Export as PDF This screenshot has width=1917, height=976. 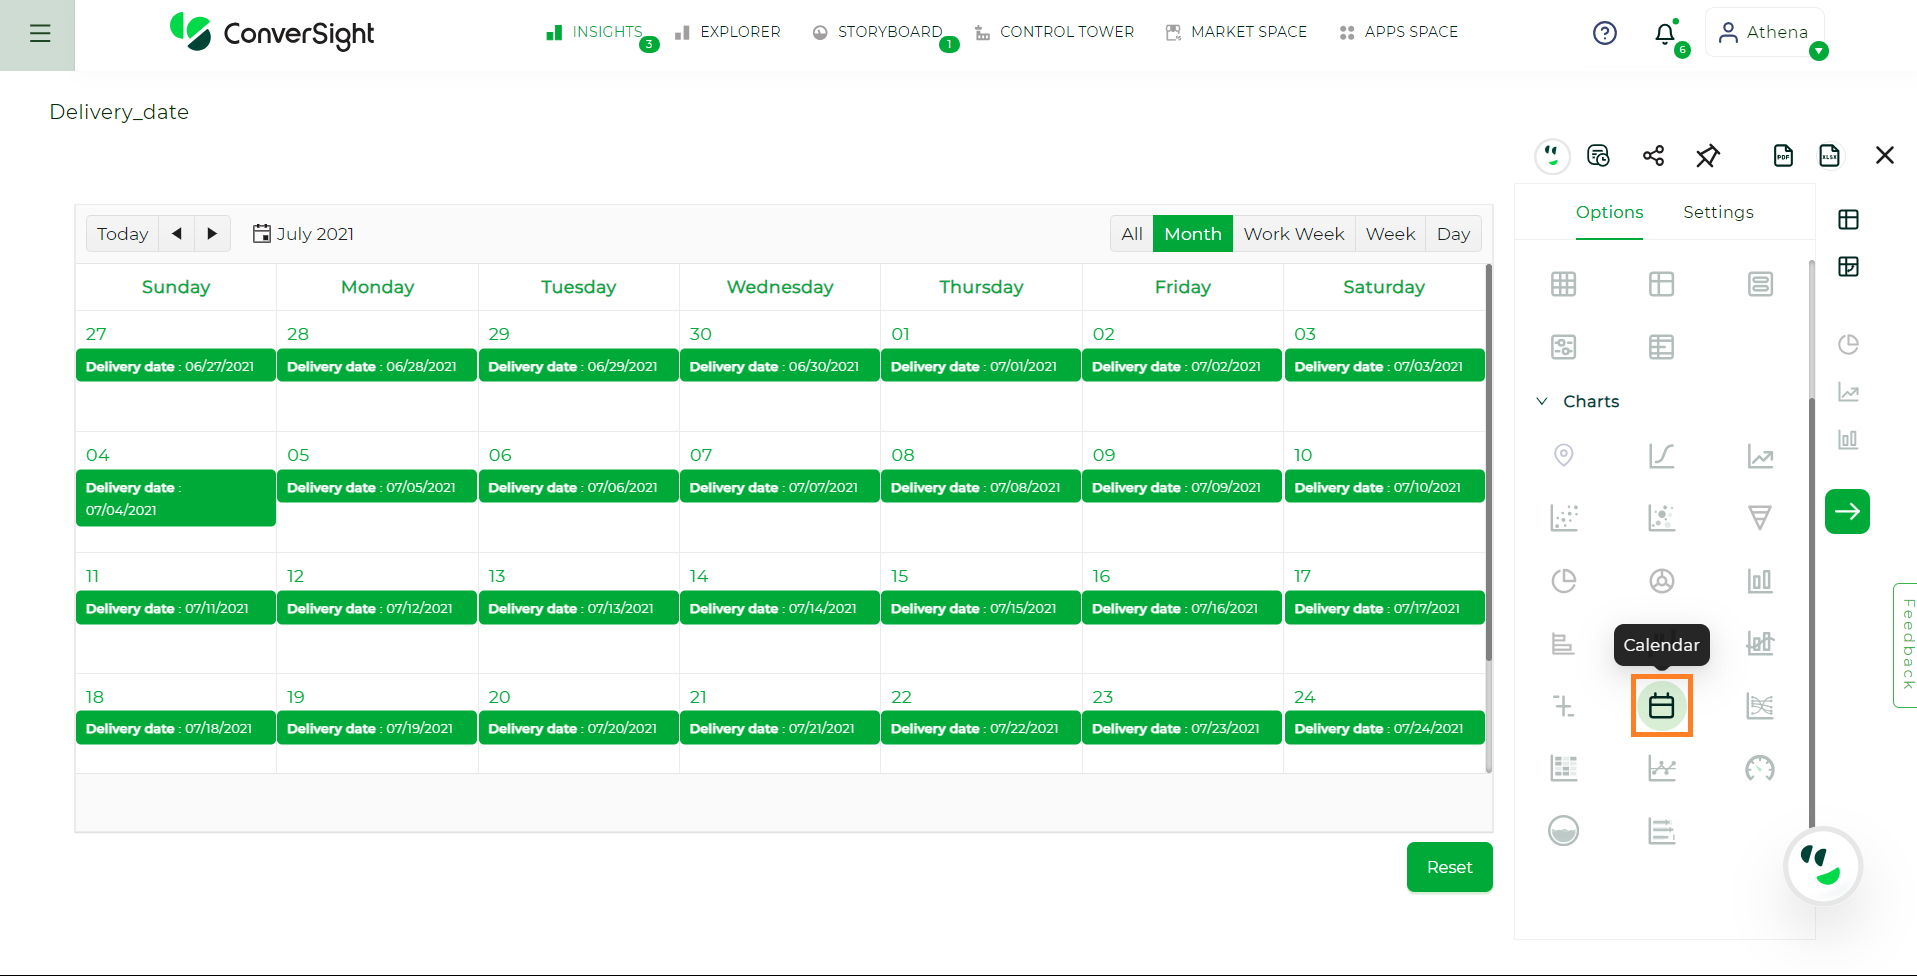click(x=1783, y=155)
